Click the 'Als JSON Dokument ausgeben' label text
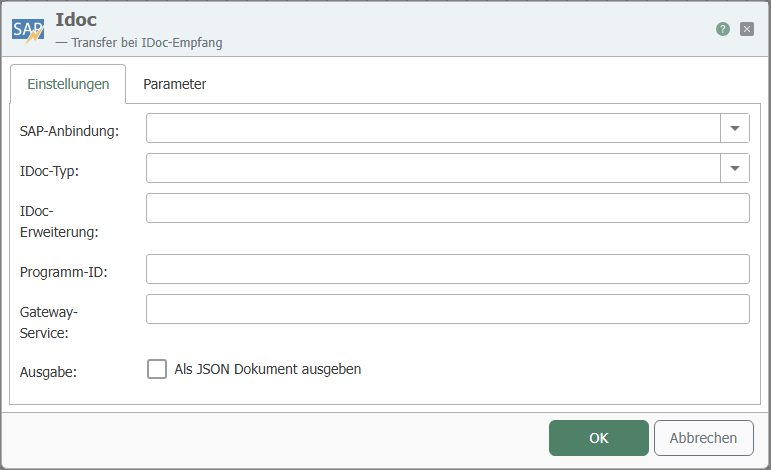 click(x=267, y=369)
